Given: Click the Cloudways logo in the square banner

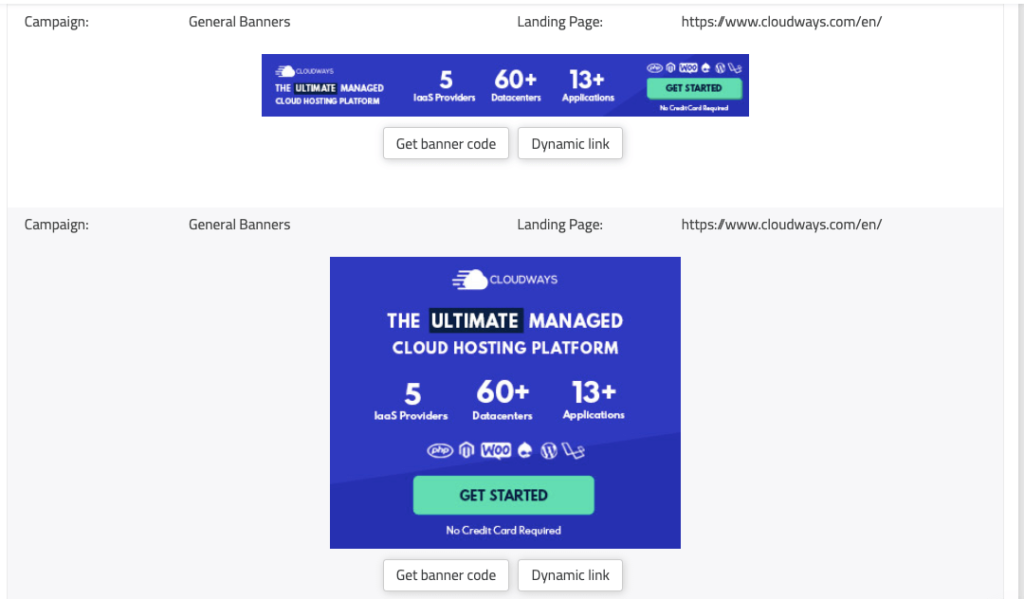Looking at the screenshot, I should point(505,280).
